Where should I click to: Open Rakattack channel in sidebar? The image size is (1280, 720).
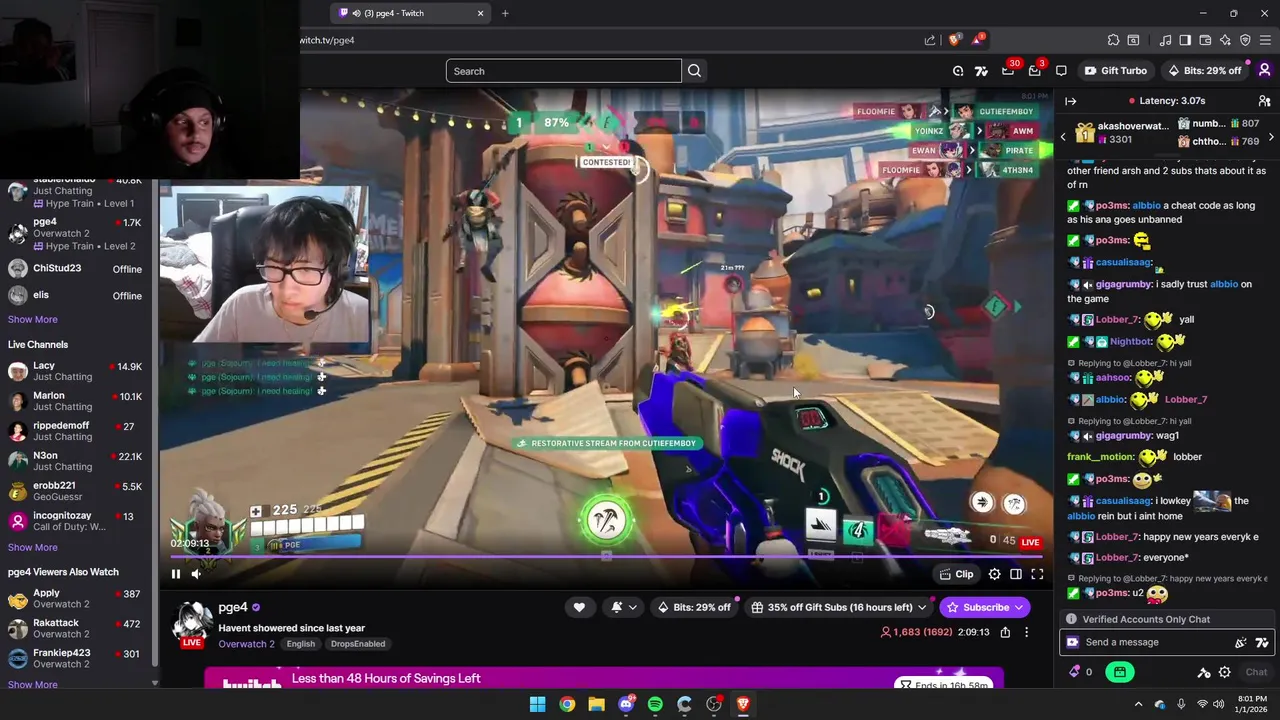pos(76,628)
